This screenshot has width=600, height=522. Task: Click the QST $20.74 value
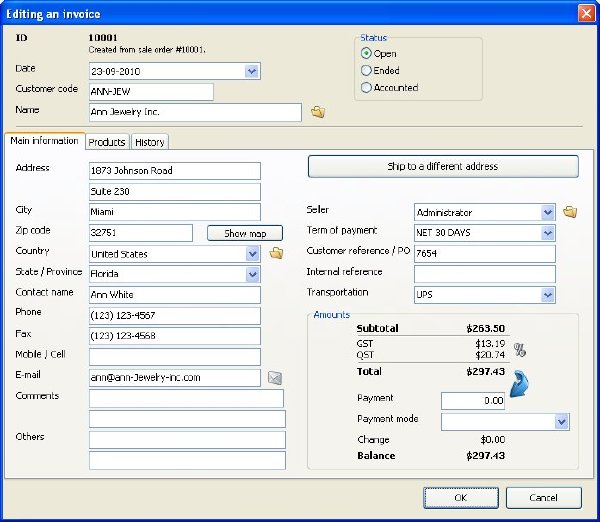coord(490,355)
